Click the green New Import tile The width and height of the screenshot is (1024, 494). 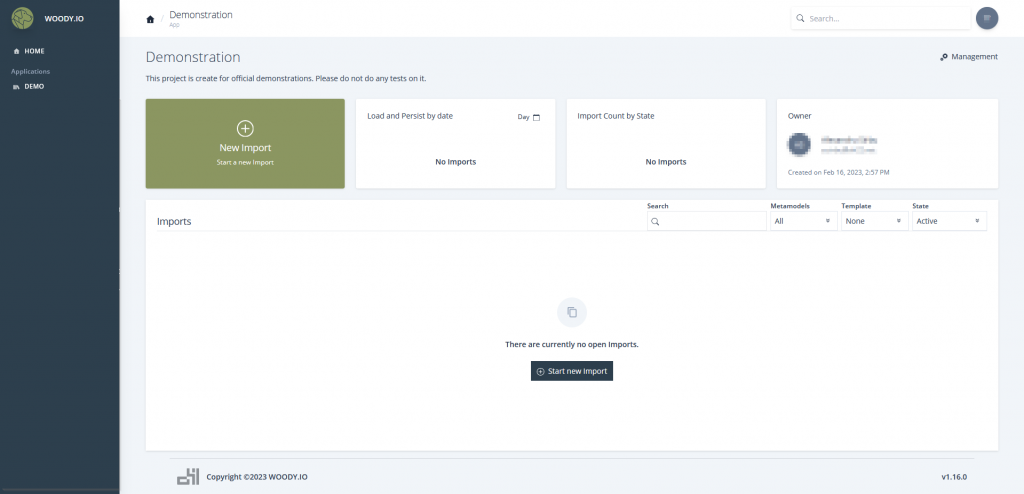point(245,143)
